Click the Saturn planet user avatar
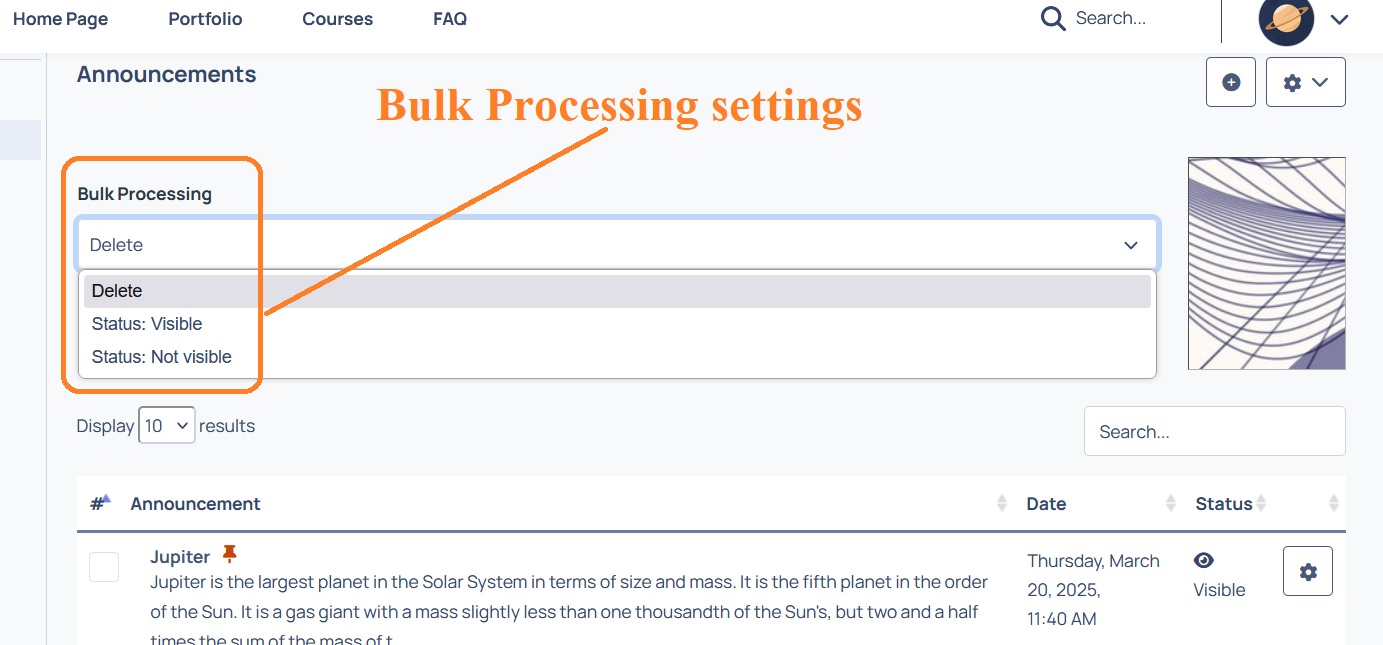 (1286, 19)
